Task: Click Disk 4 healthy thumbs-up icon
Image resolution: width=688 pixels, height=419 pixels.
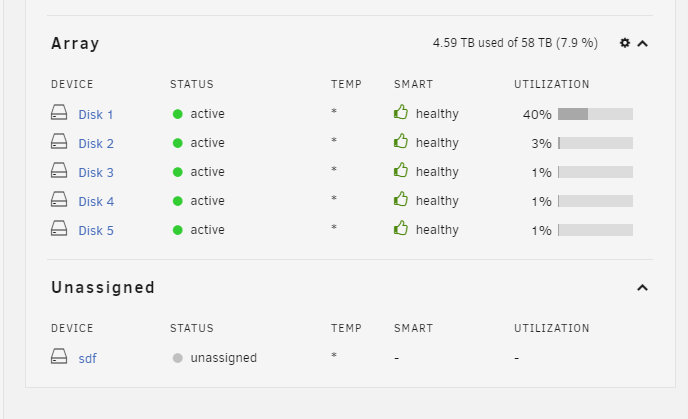Action: click(x=401, y=199)
